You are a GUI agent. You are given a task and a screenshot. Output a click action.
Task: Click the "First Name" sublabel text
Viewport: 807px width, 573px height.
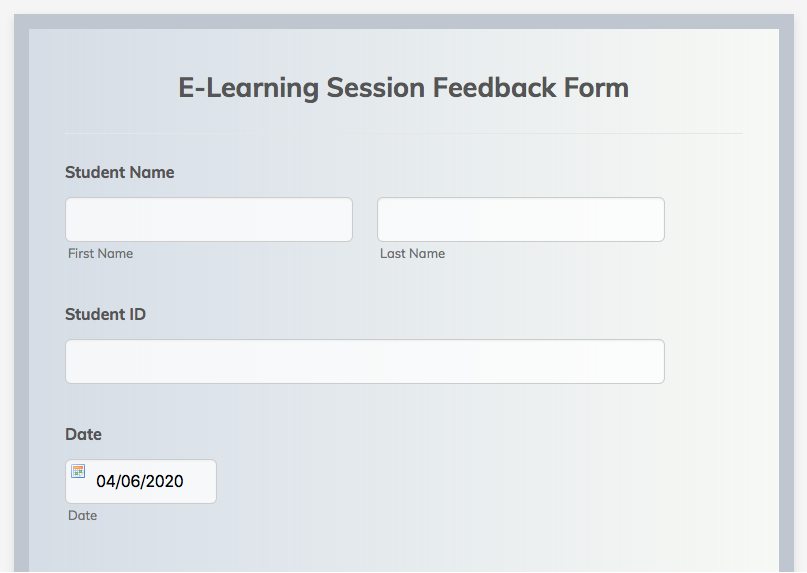click(x=100, y=254)
